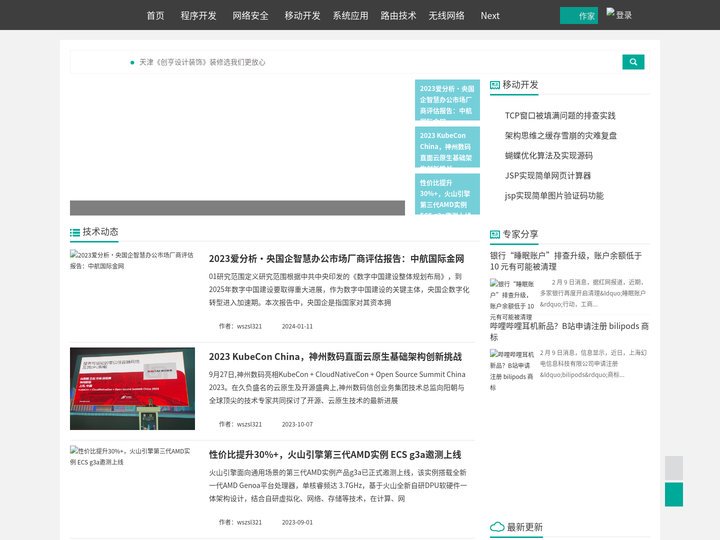Open the 哔哩哔哩耳机新品 bilipods article title

(569, 332)
